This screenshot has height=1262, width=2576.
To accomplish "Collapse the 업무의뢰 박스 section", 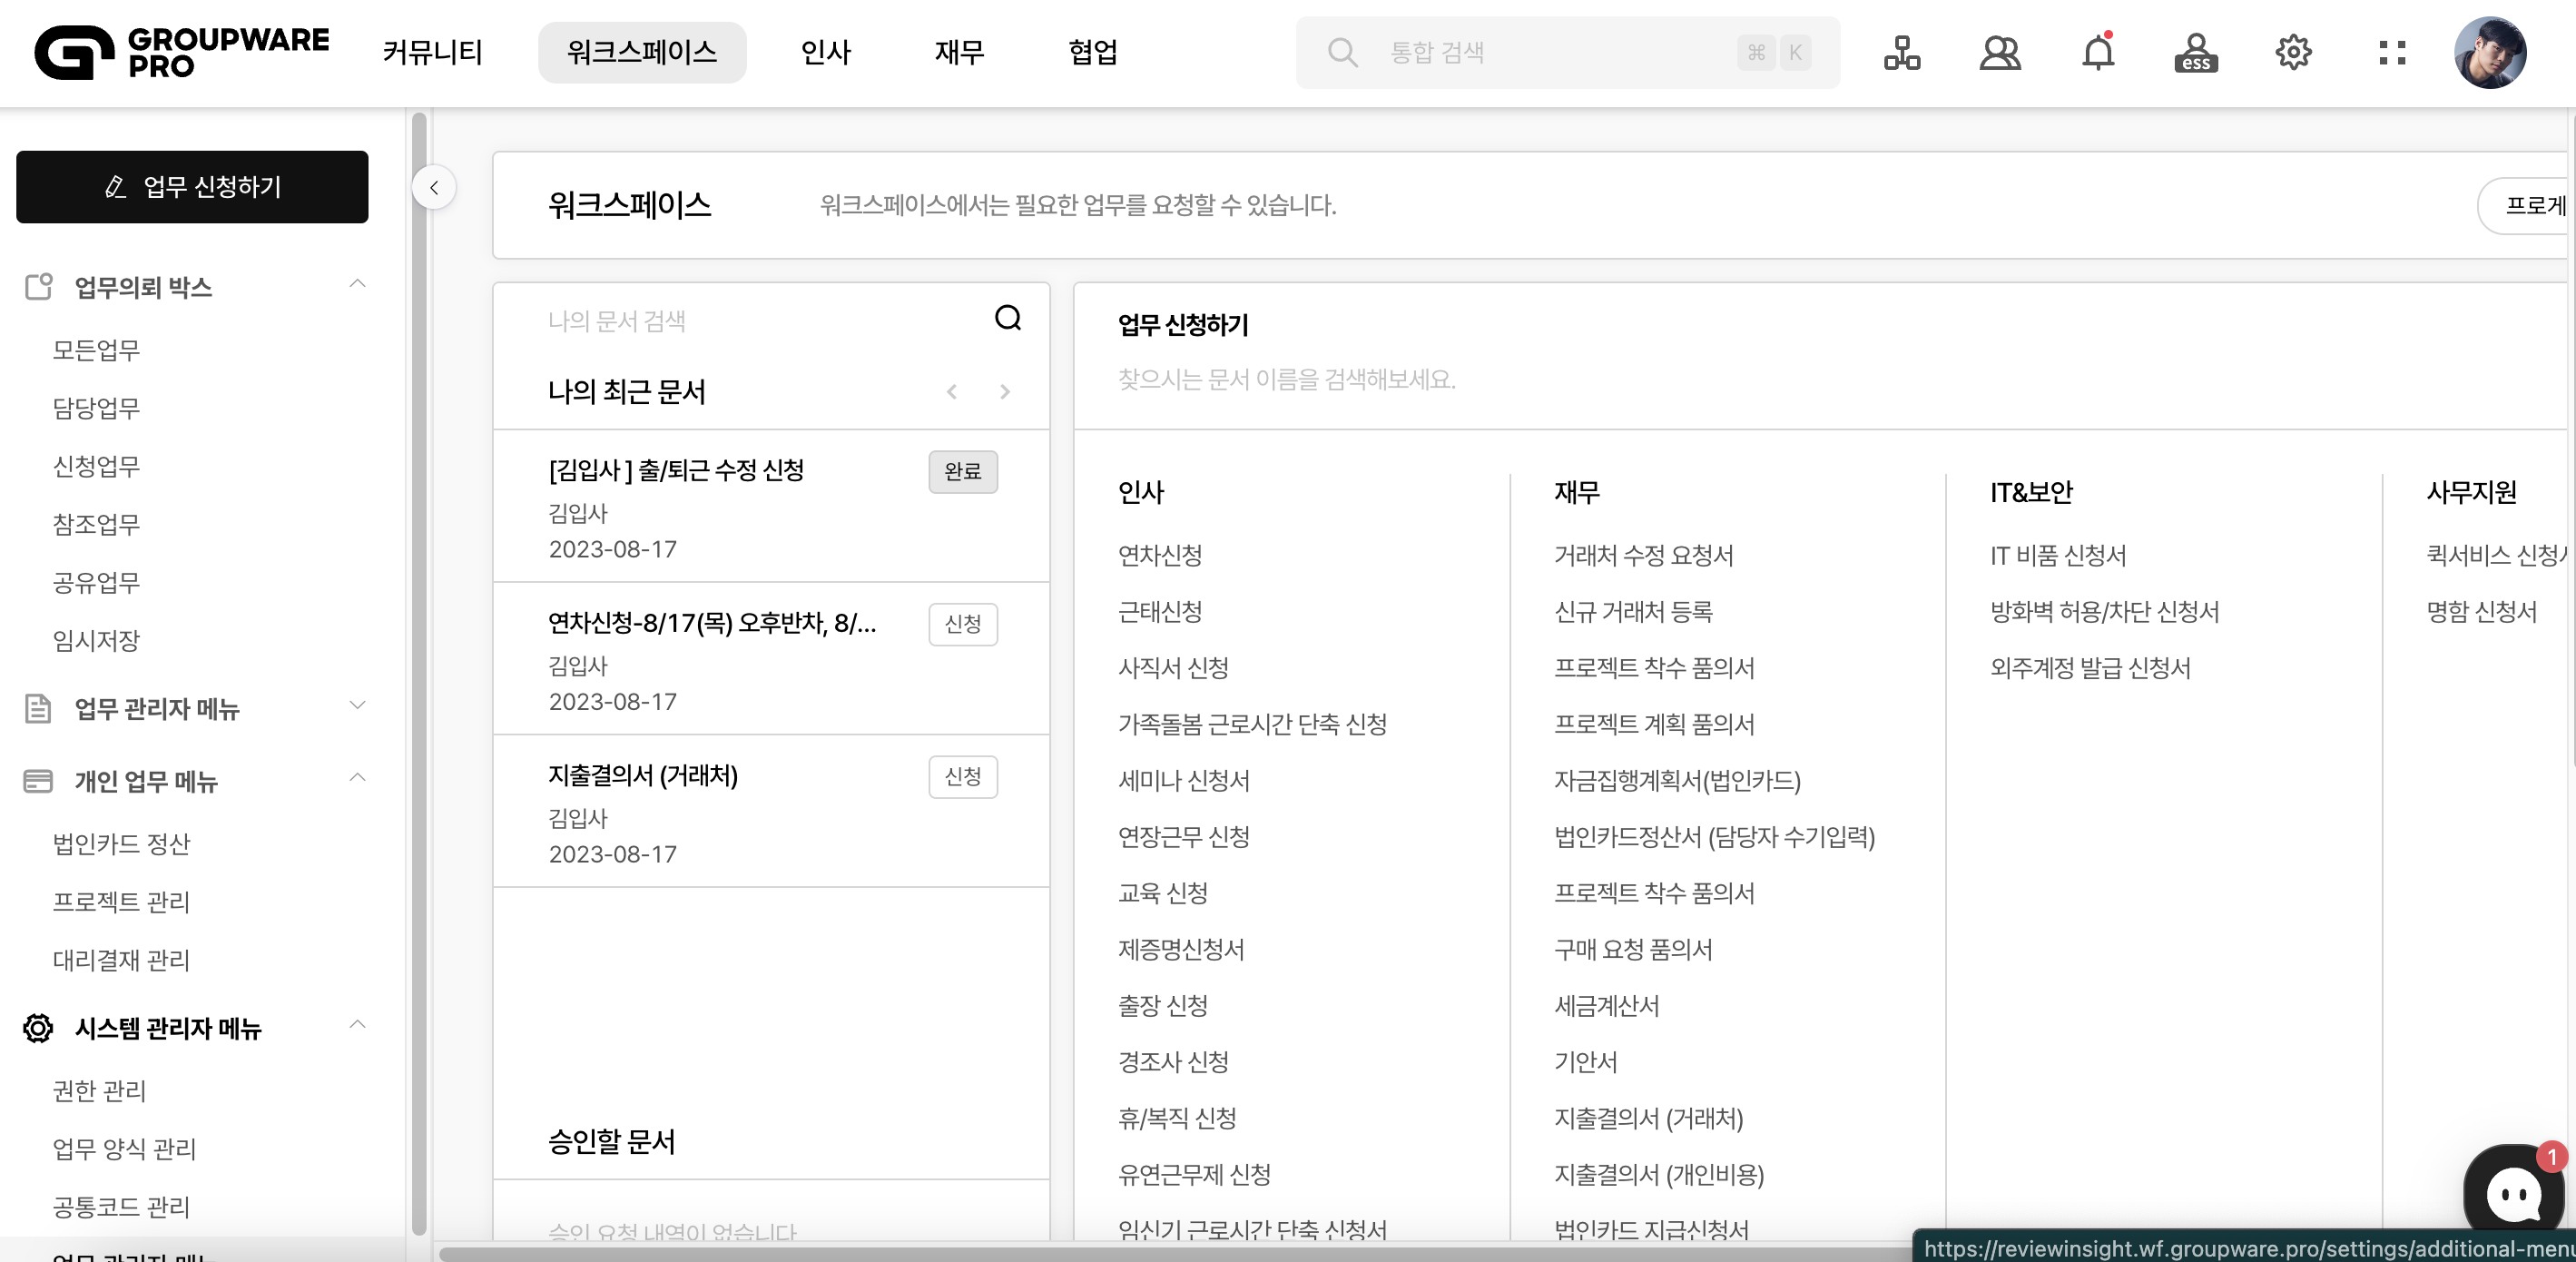I will point(357,285).
